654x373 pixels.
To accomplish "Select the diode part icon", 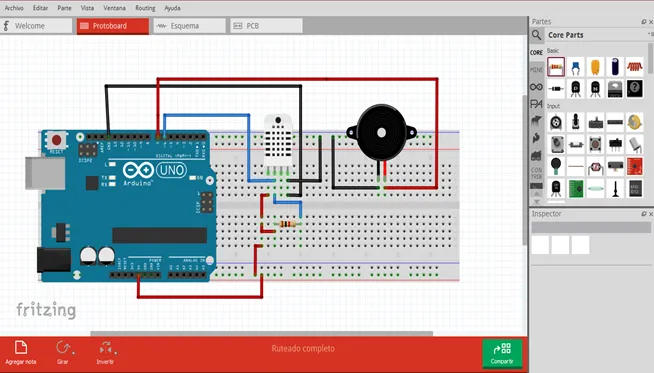I will point(556,89).
